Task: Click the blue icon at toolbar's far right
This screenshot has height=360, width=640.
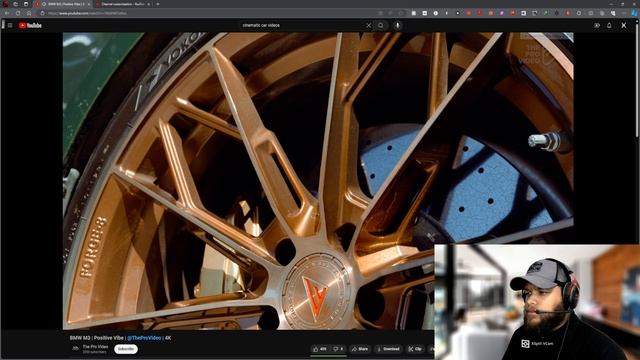Action: [x=634, y=13]
